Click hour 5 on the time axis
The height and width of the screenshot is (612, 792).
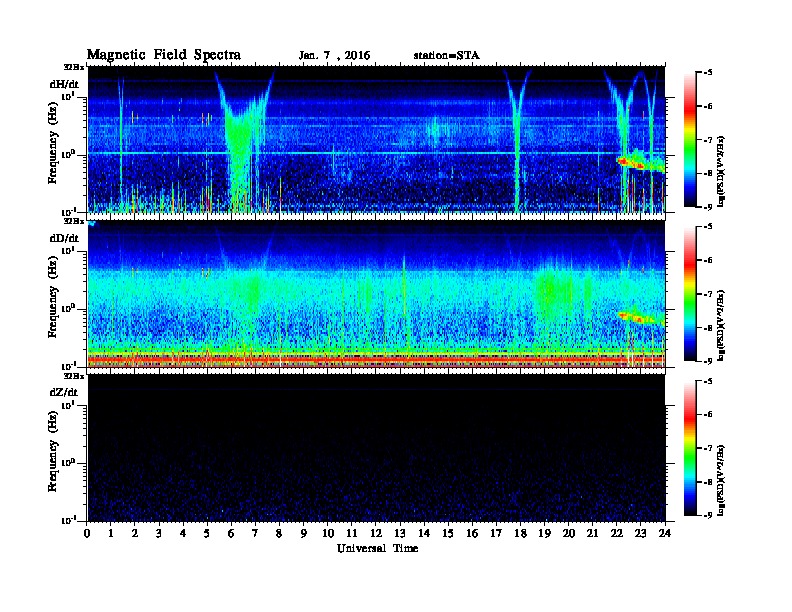(207, 534)
